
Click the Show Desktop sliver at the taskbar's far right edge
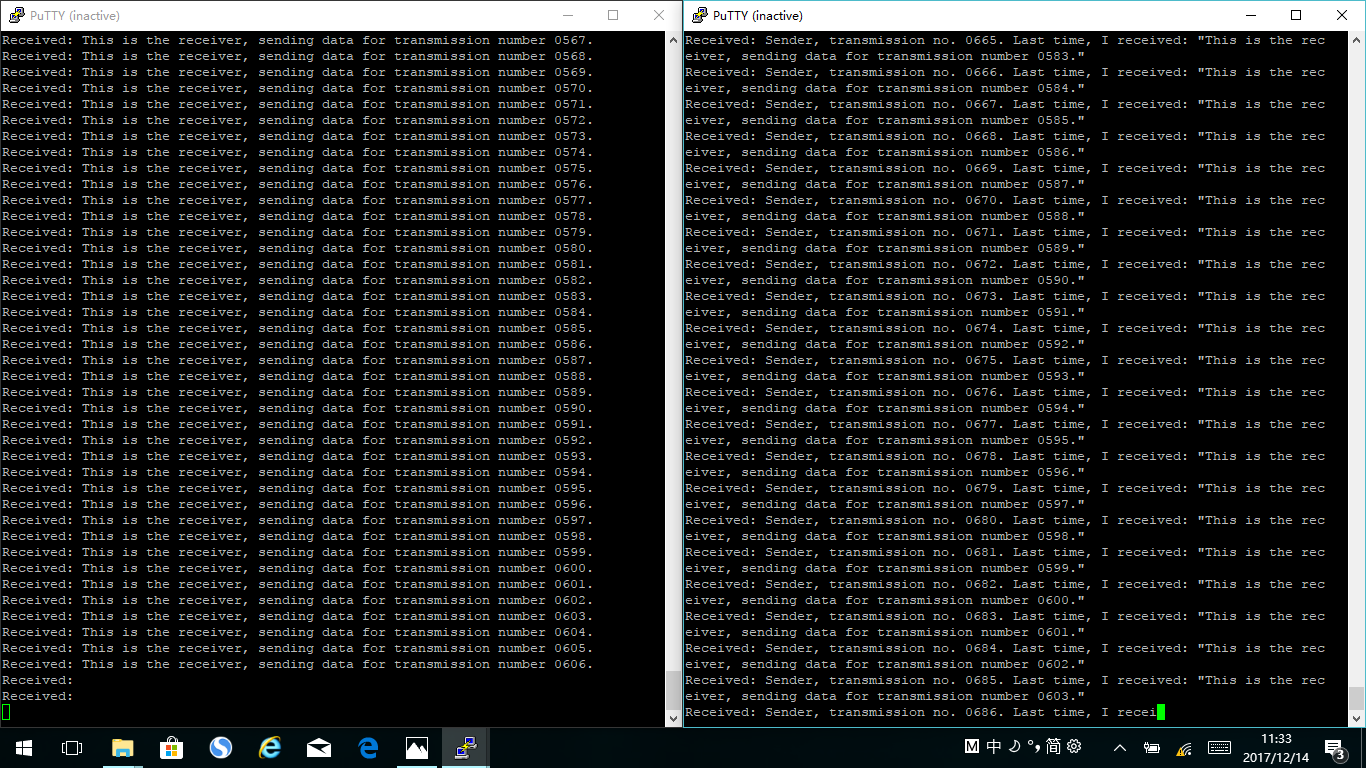[x=1362, y=747]
